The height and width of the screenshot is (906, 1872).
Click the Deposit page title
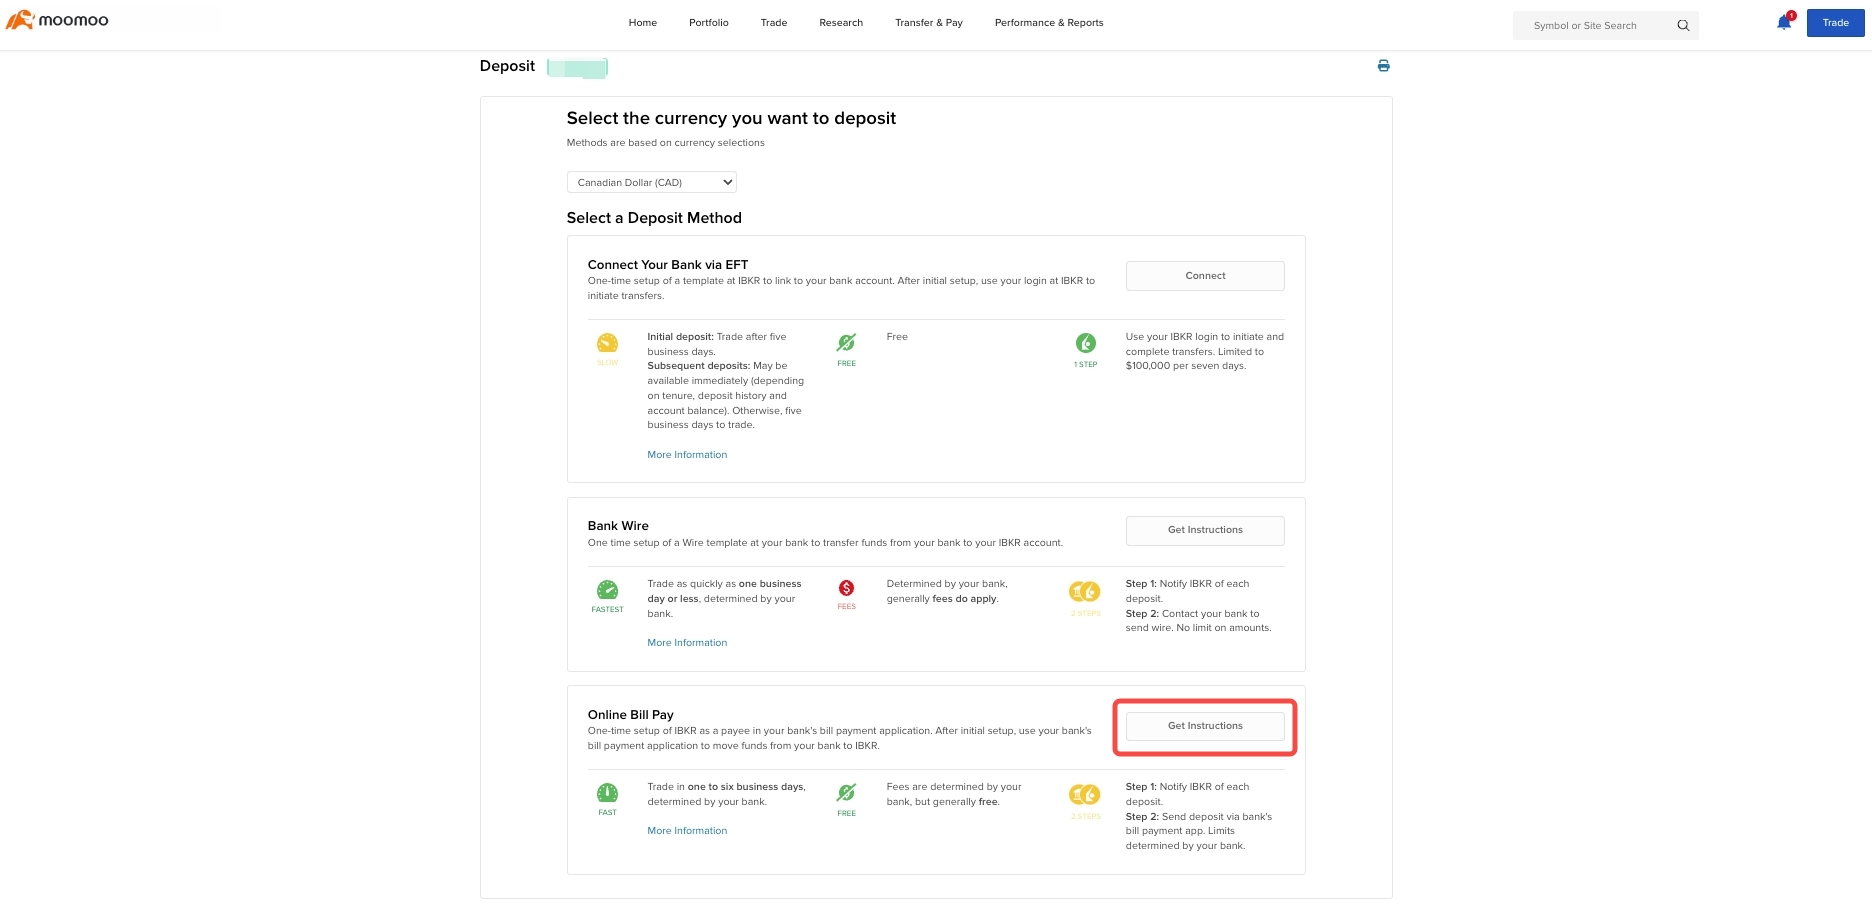pyautogui.click(x=507, y=66)
